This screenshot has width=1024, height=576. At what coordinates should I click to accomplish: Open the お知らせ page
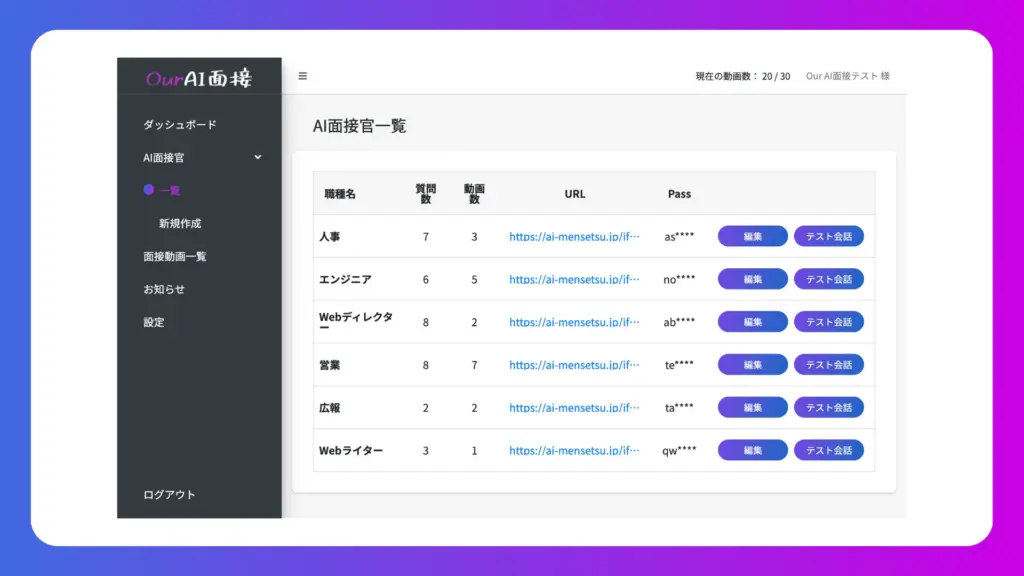(162, 289)
